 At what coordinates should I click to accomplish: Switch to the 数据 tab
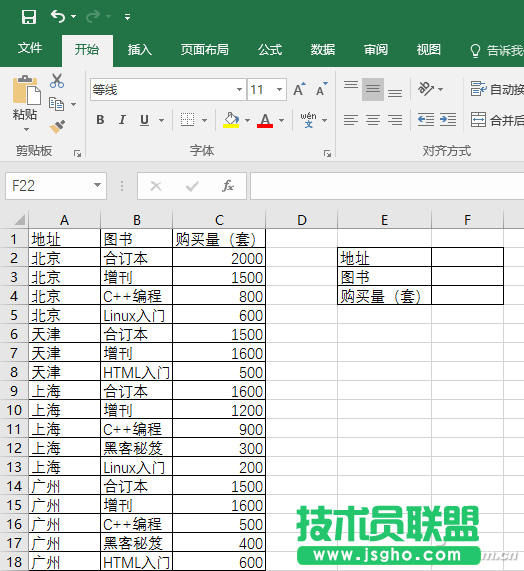[323, 50]
